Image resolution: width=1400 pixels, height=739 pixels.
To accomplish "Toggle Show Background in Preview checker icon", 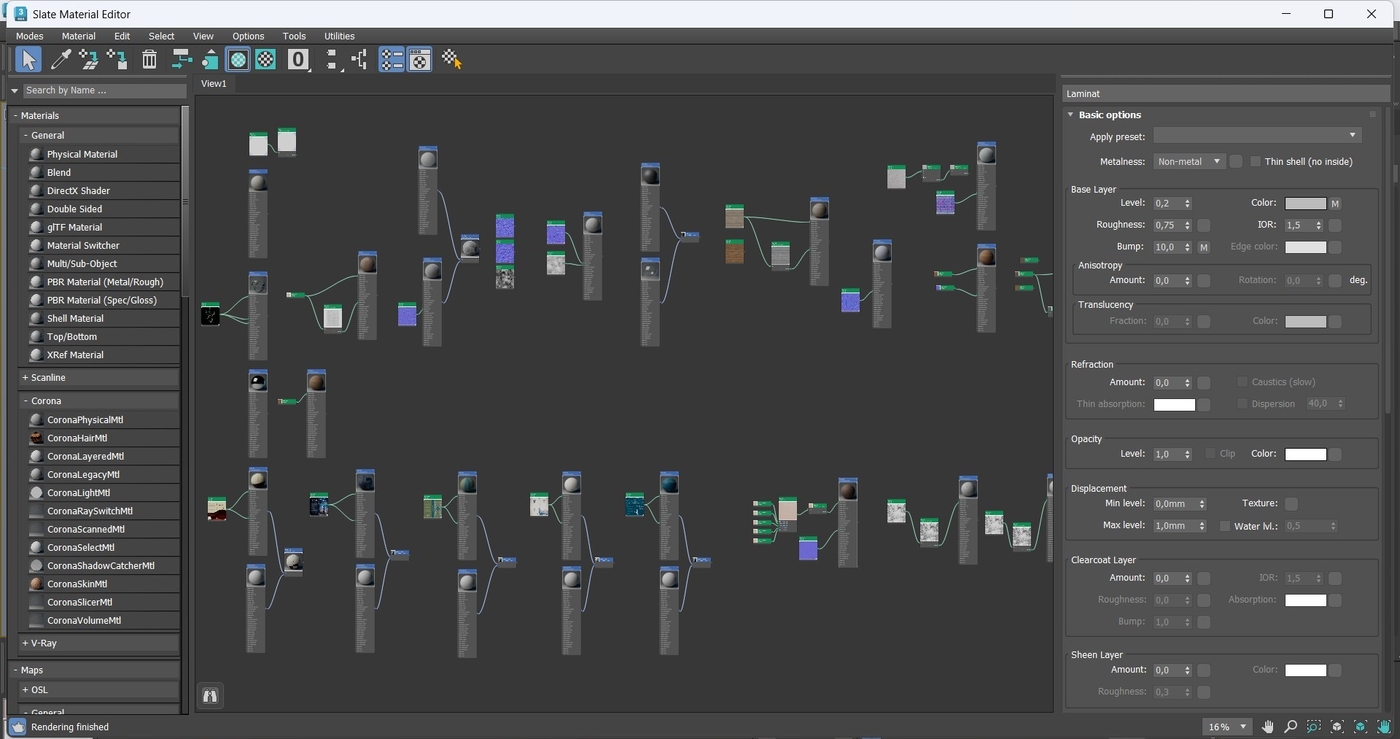I will [x=265, y=60].
